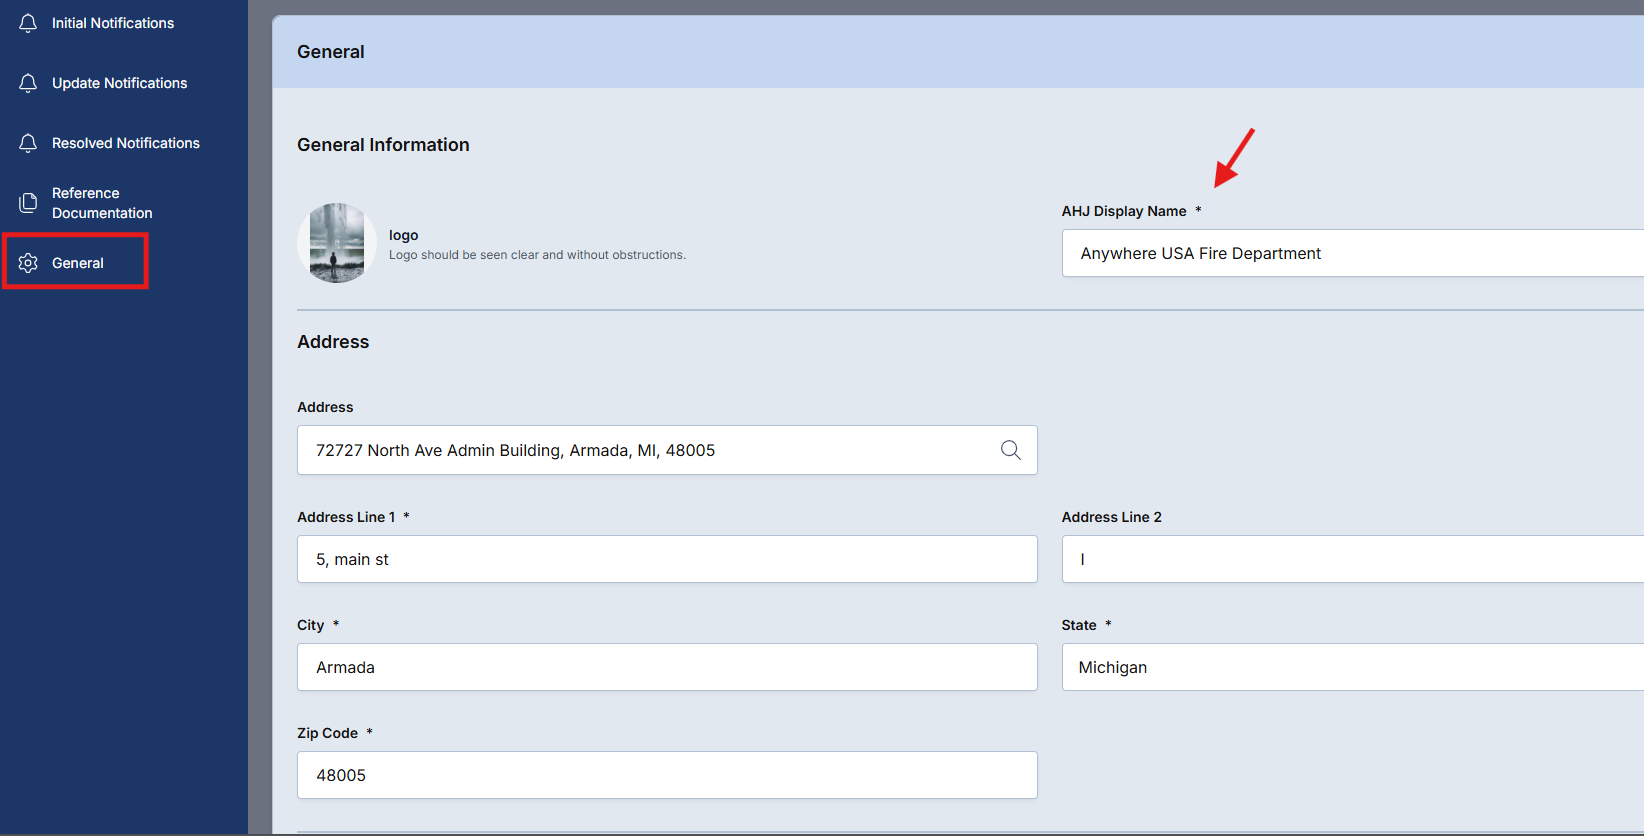1644x836 pixels.
Task: Click the City input field
Action: pyautogui.click(x=667, y=667)
